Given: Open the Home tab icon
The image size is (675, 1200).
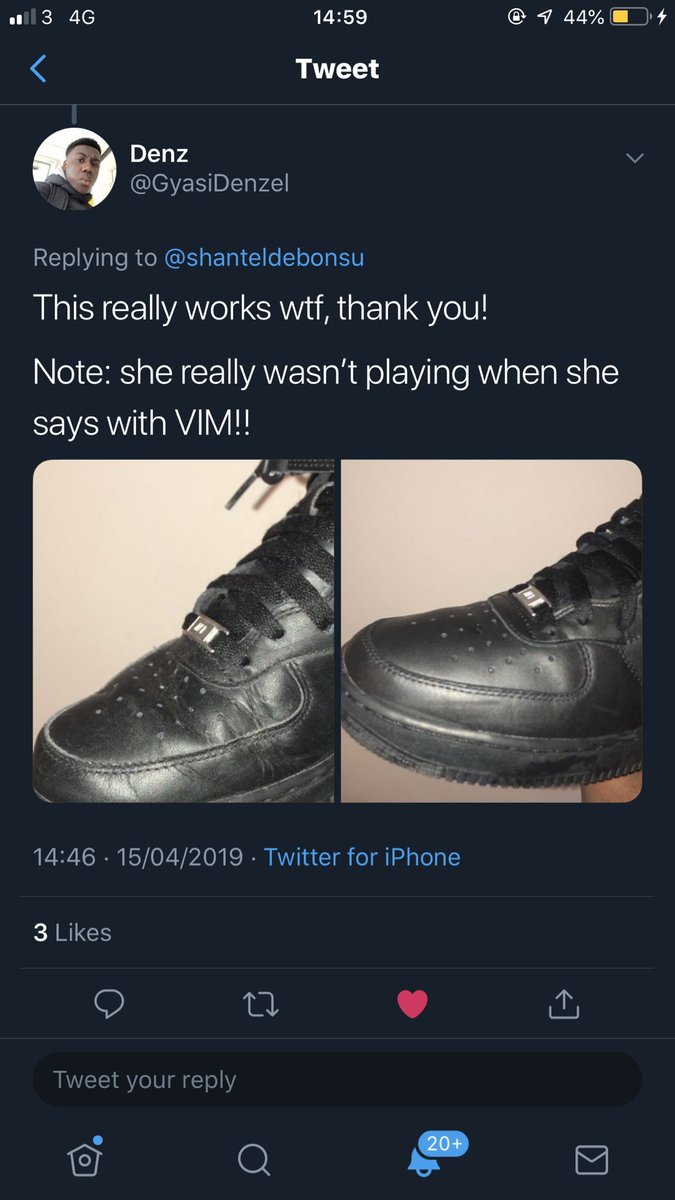Looking at the screenshot, I should click(x=85, y=1158).
